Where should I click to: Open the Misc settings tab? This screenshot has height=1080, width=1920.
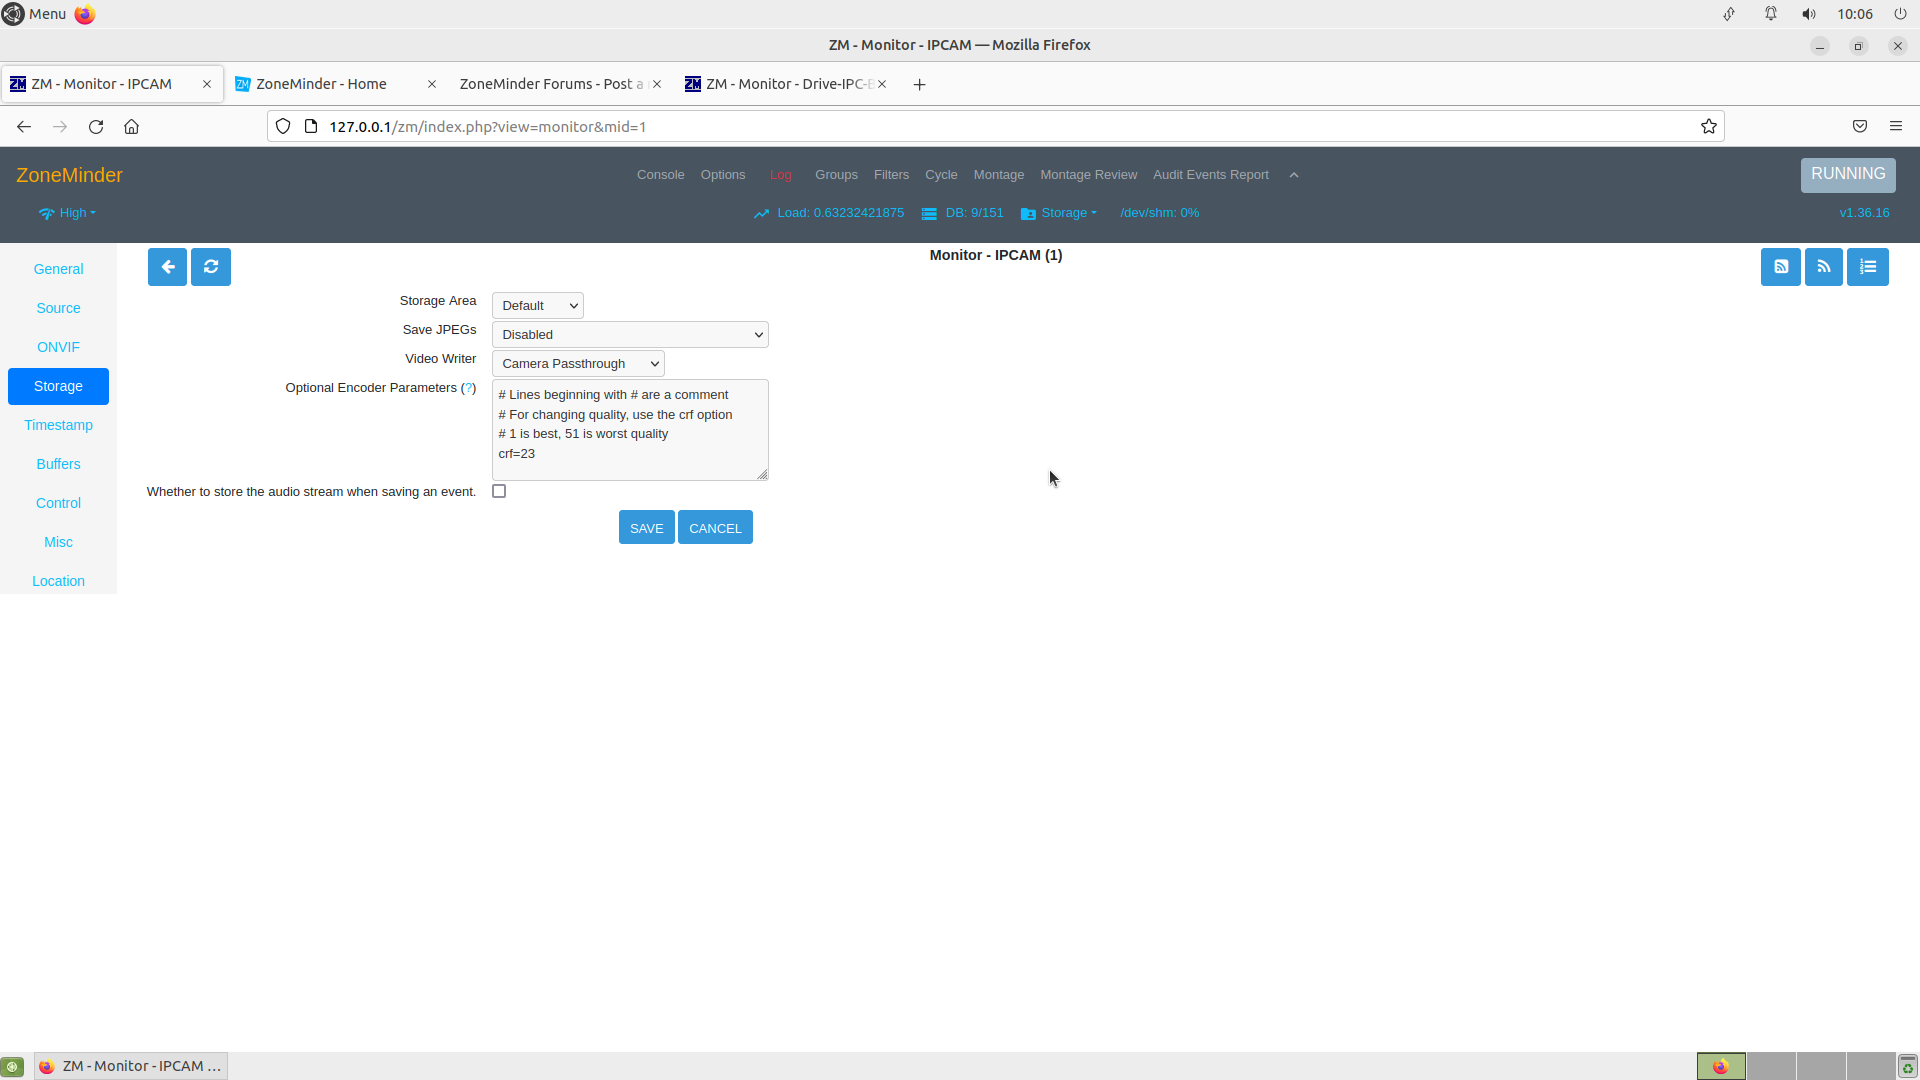click(58, 542)
